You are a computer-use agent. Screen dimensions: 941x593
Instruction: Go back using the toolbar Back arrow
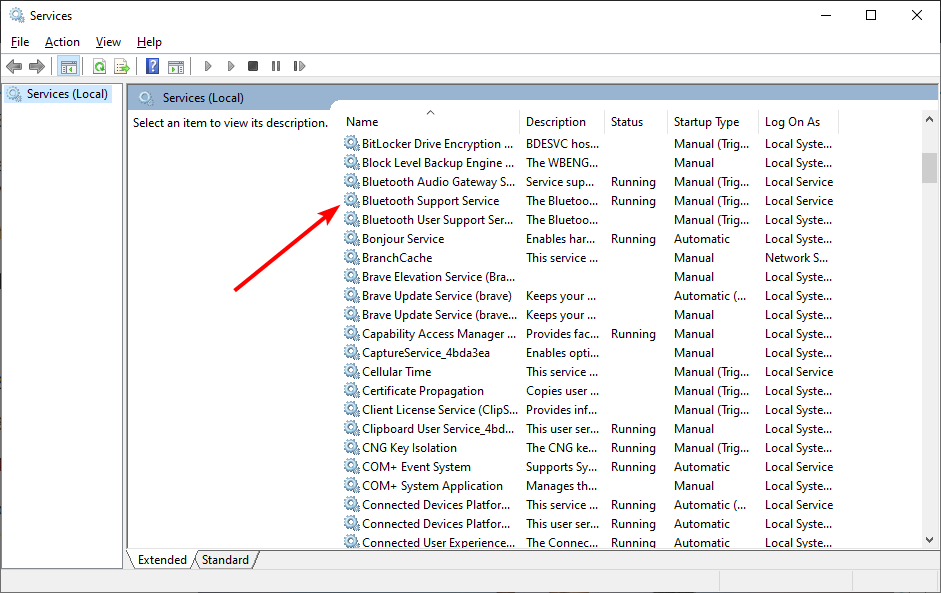[x=14, y=66]
